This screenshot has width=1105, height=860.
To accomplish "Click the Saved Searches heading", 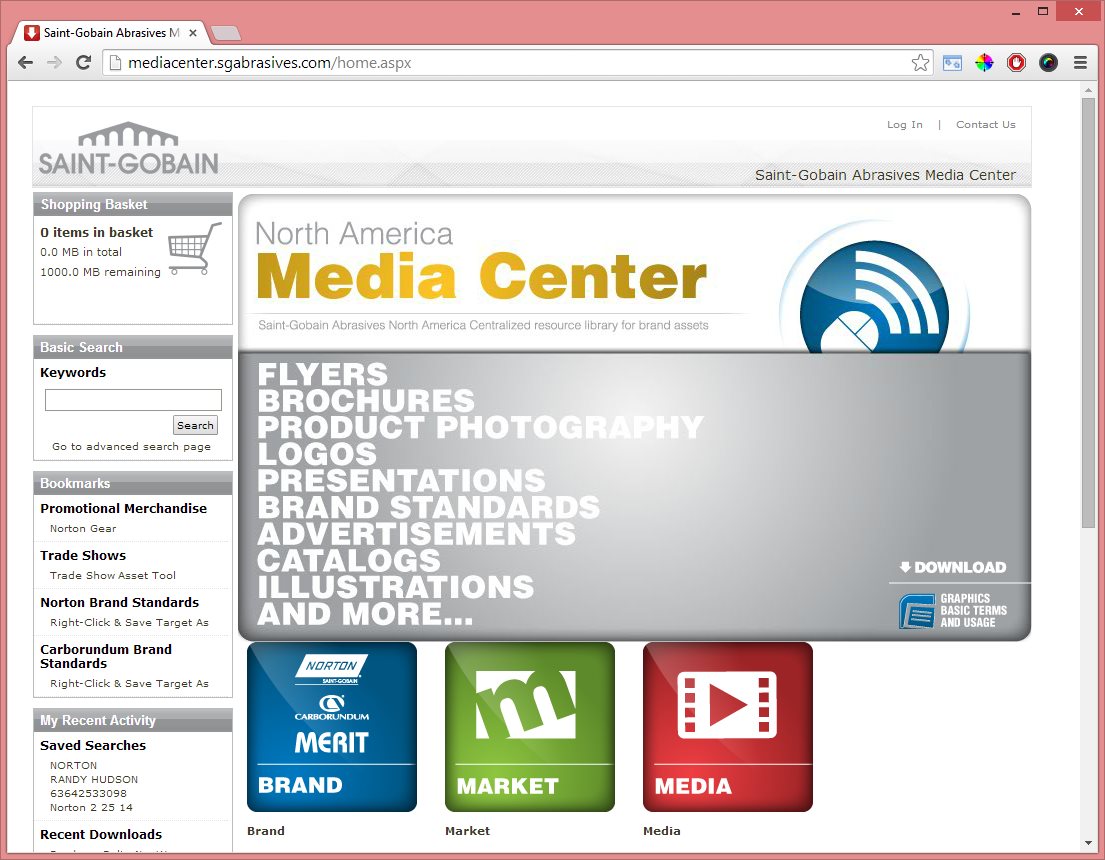I will [93, 745].
